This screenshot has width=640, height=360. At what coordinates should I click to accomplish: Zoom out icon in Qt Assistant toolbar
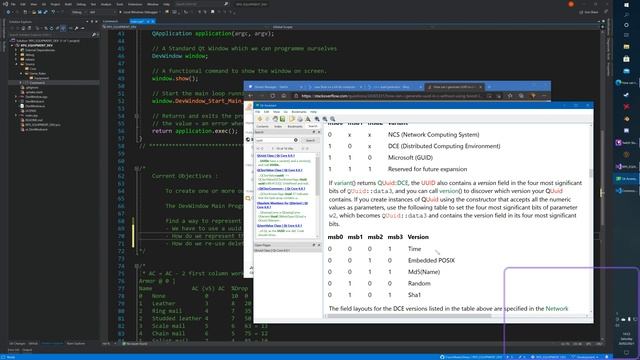[x=325, y=119]
